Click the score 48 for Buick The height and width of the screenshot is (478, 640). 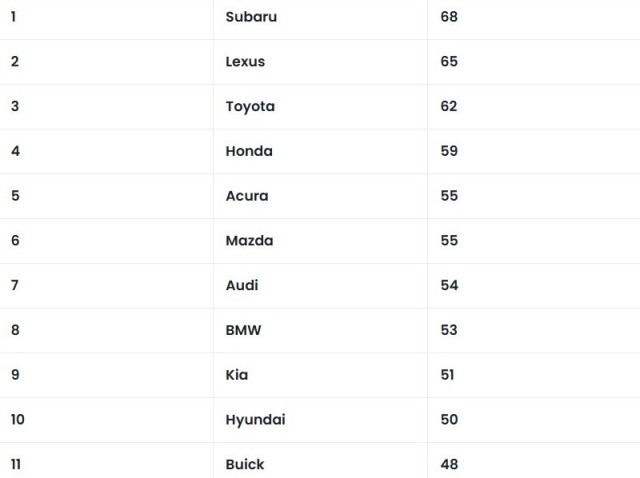click(x=449, y=464)
